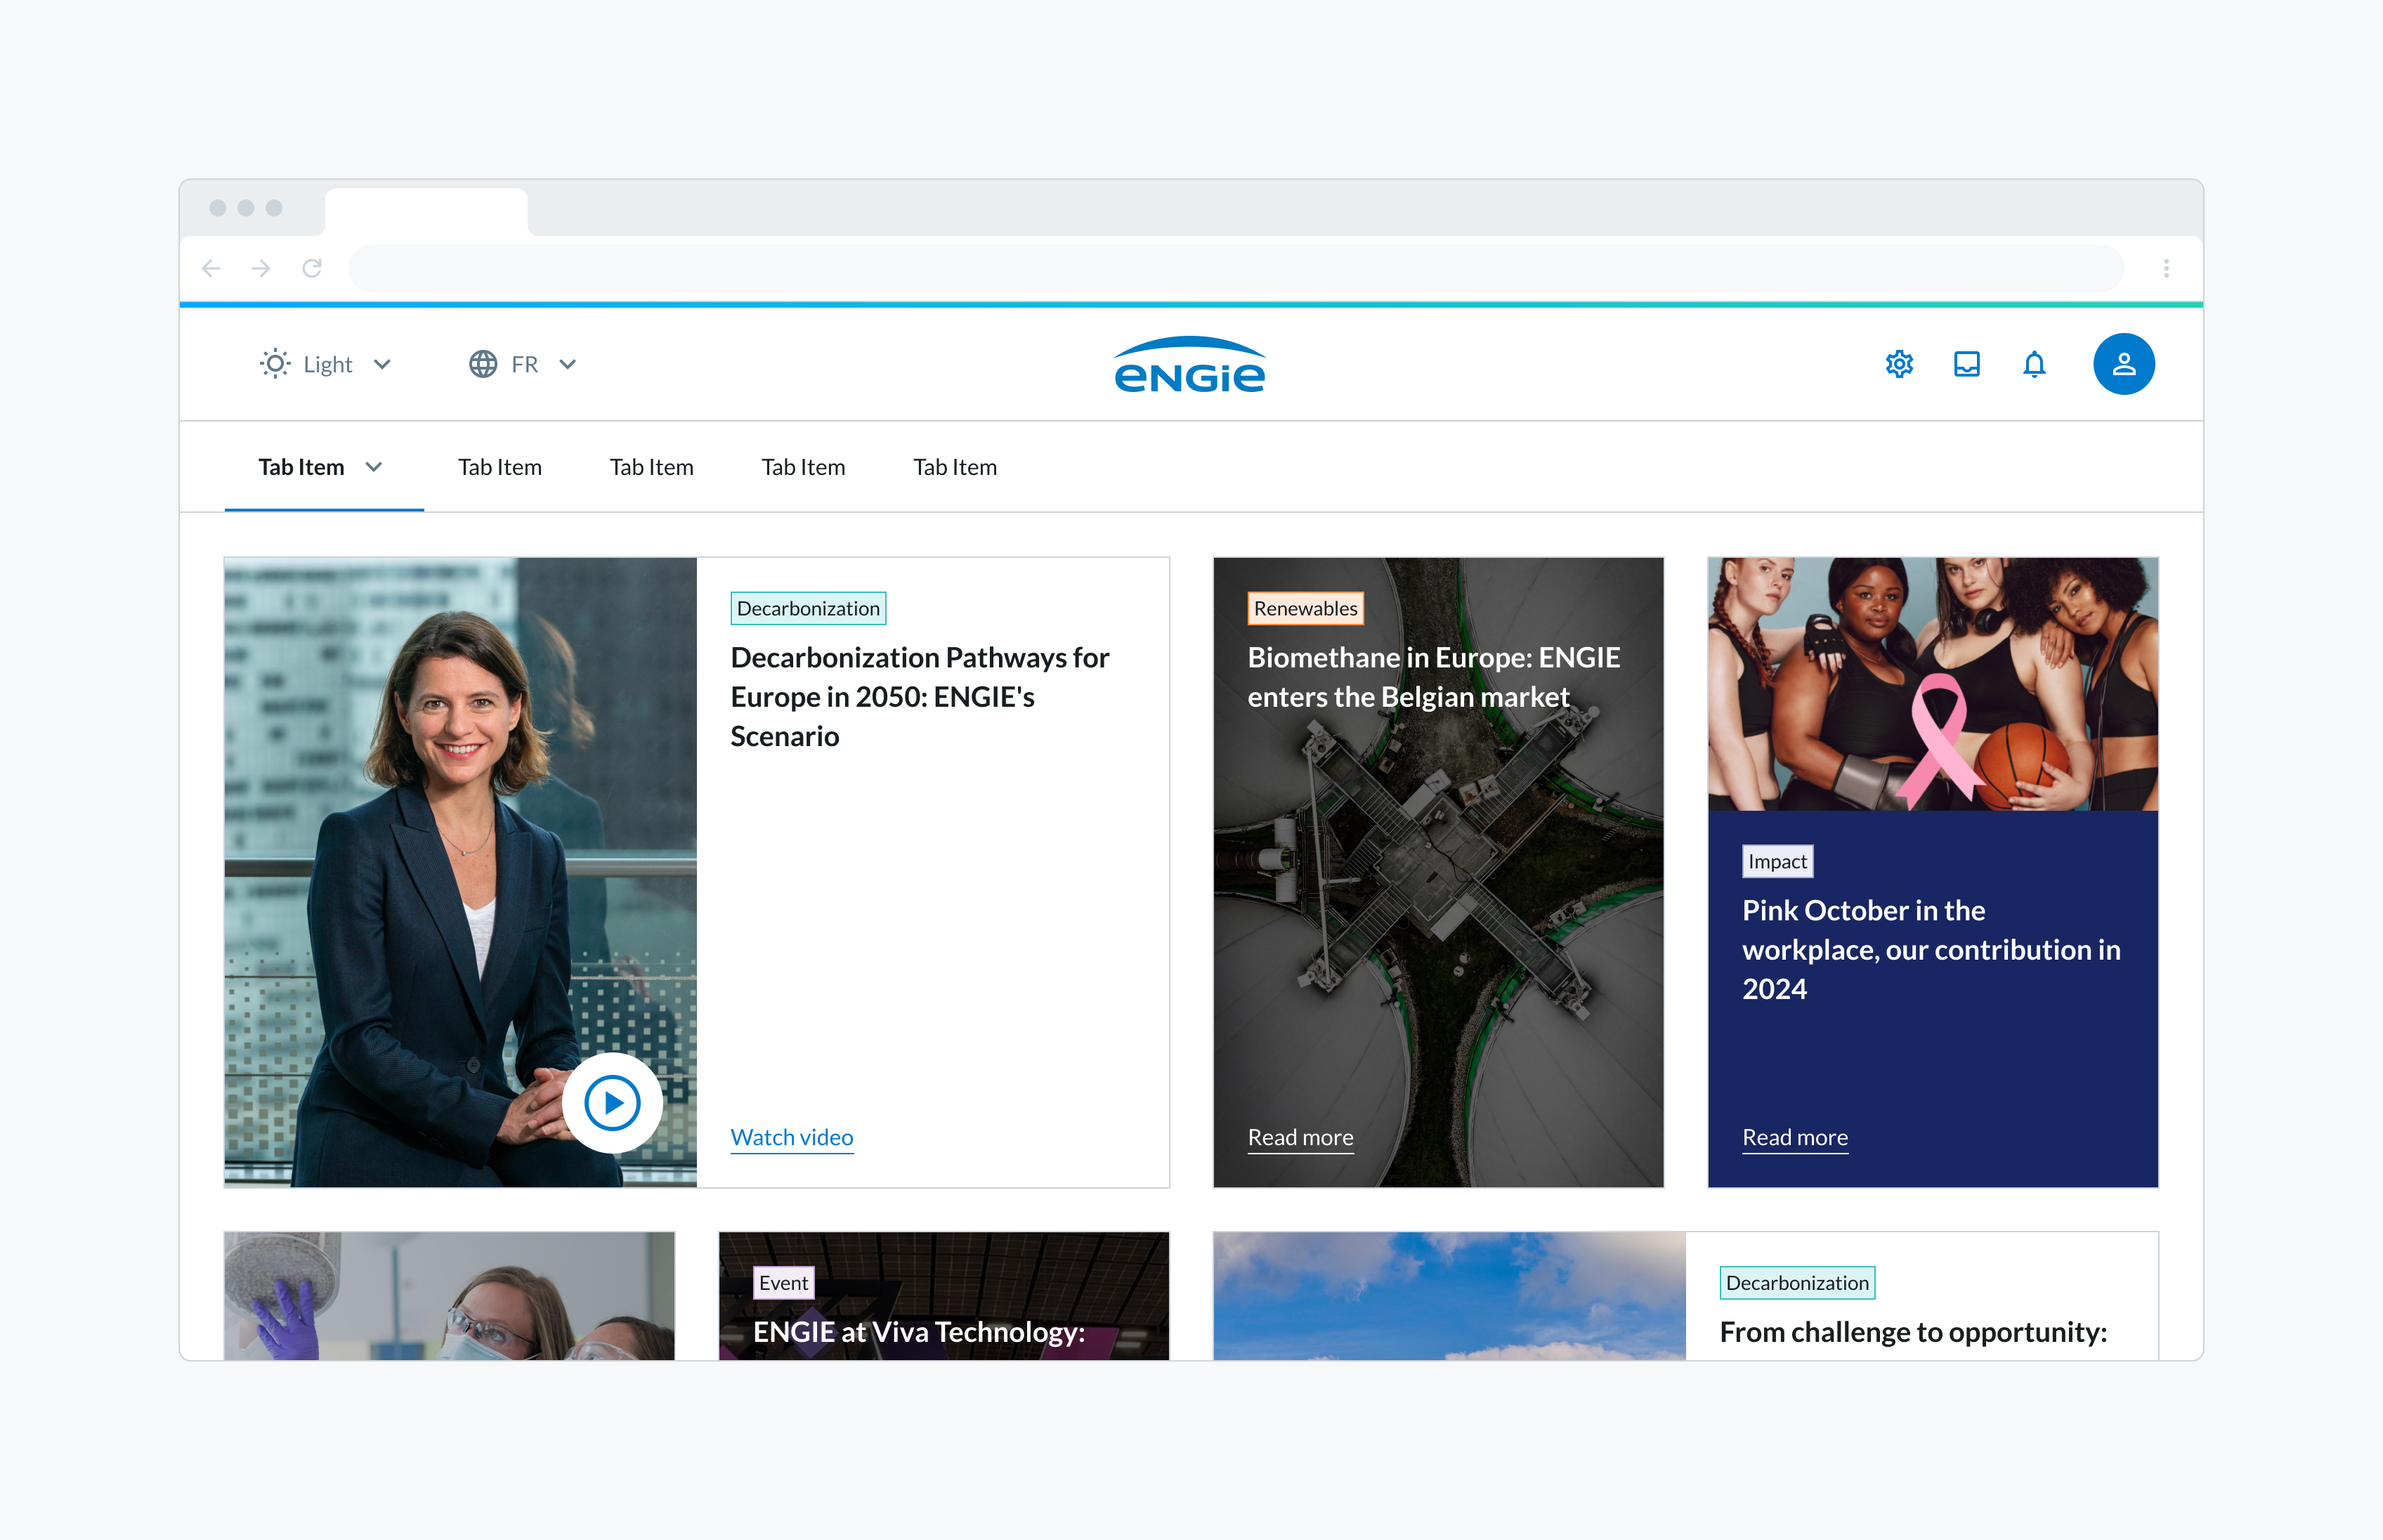Click the lab researchers photo card
The image size is (2383, 1540).
pos(450,1296)
